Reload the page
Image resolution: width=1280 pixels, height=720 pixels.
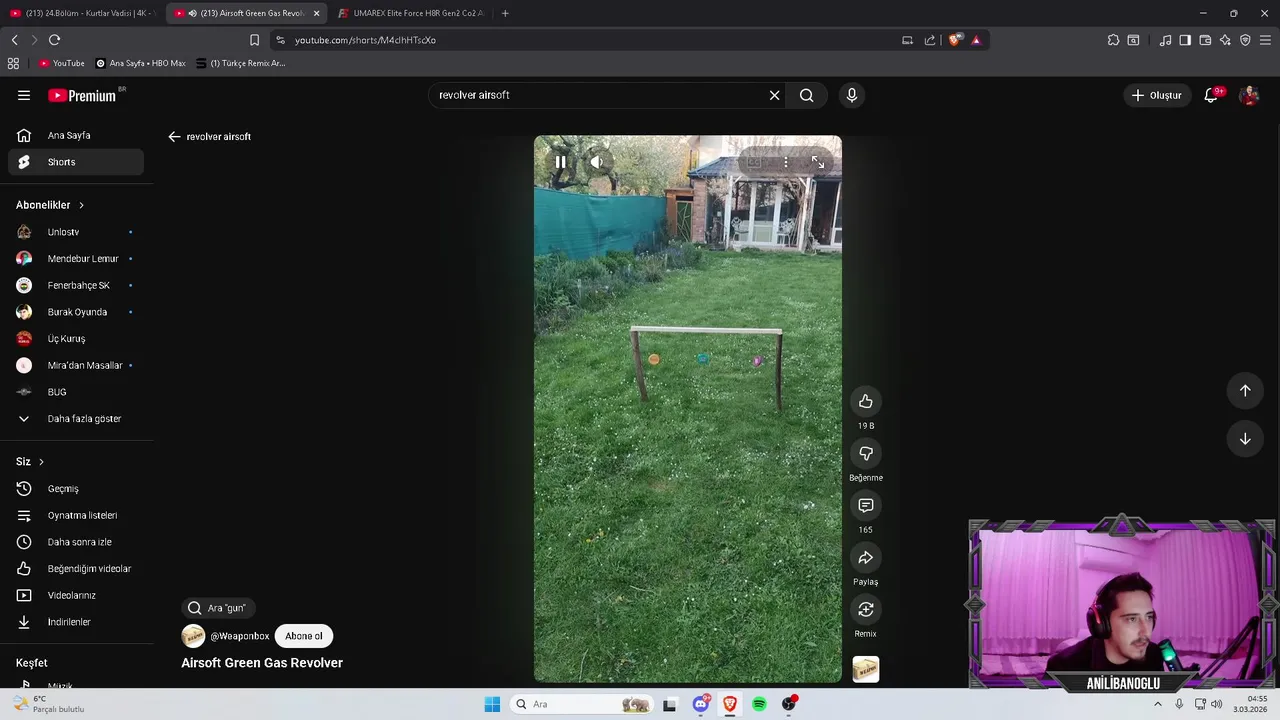pos(54,40)
